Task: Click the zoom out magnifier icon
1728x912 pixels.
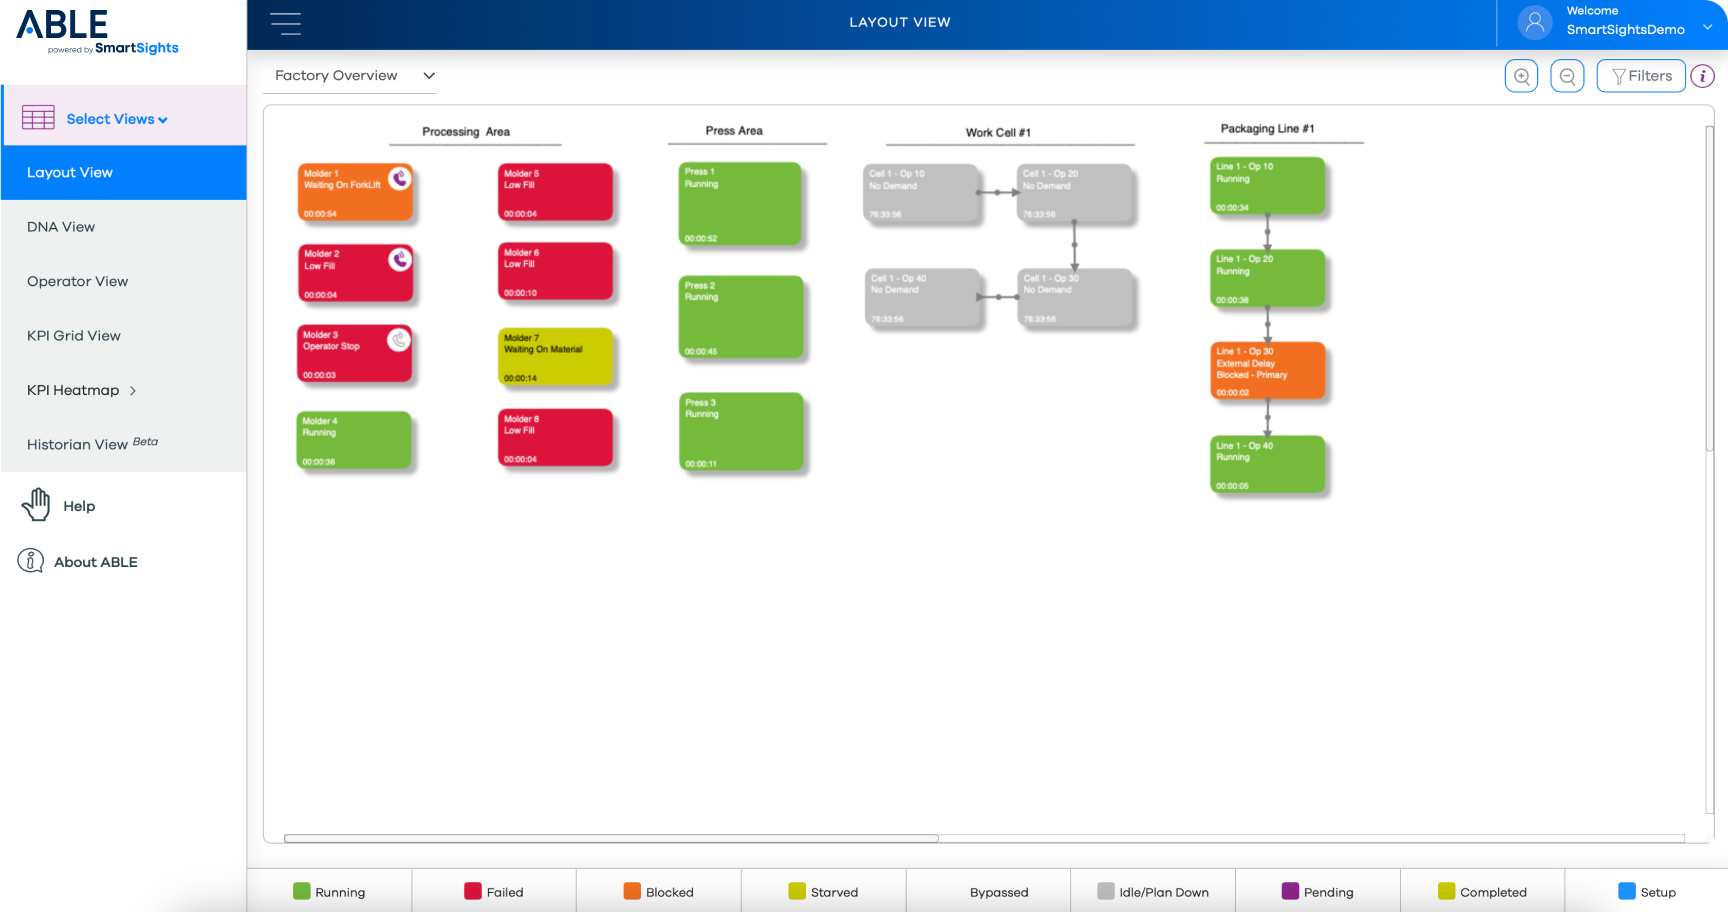Action: pyautogui.click(x=1567, y=76)
